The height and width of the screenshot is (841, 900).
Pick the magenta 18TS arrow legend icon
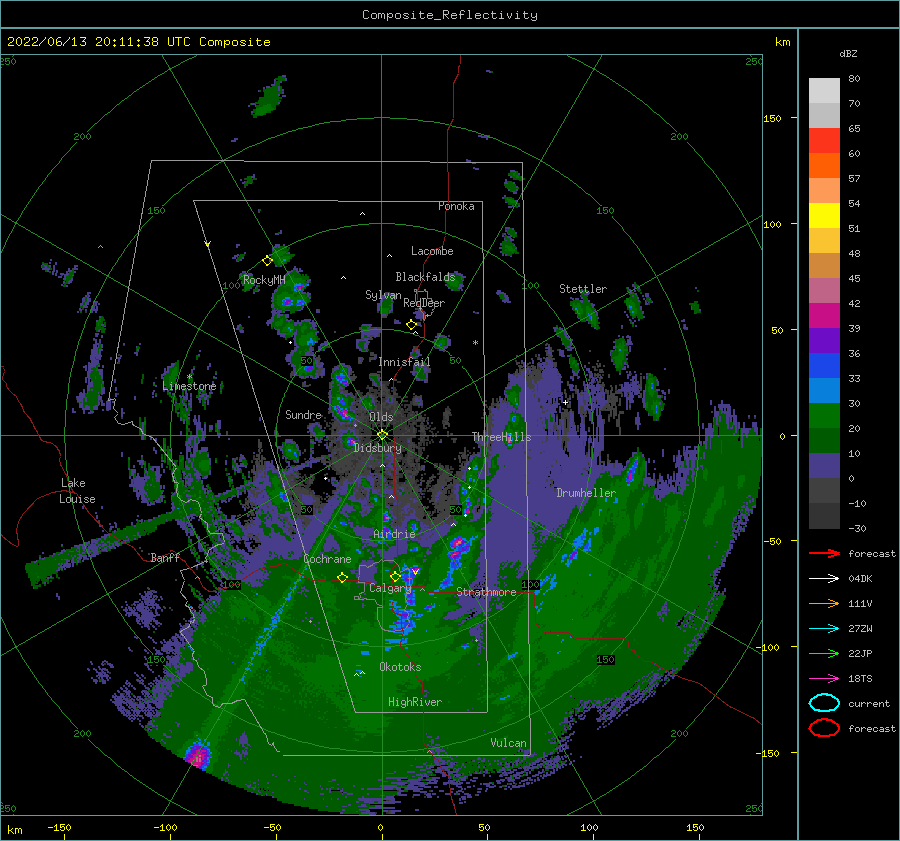click(x=824, y=679)
